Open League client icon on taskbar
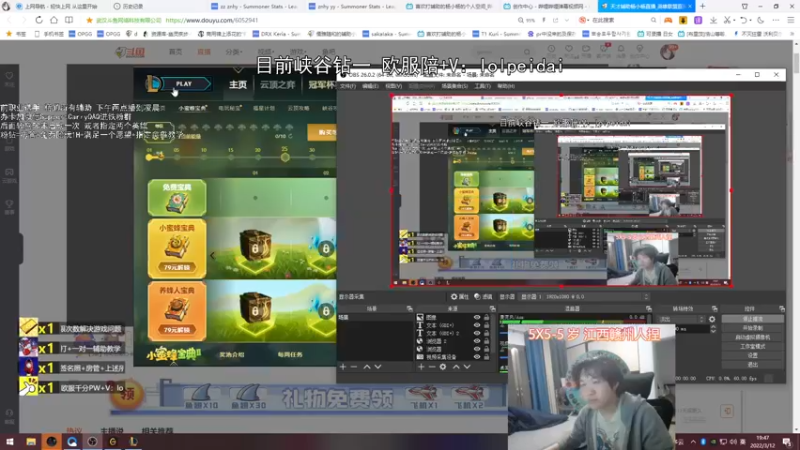This screenshot has height=450, width=800. click(133, 442)
